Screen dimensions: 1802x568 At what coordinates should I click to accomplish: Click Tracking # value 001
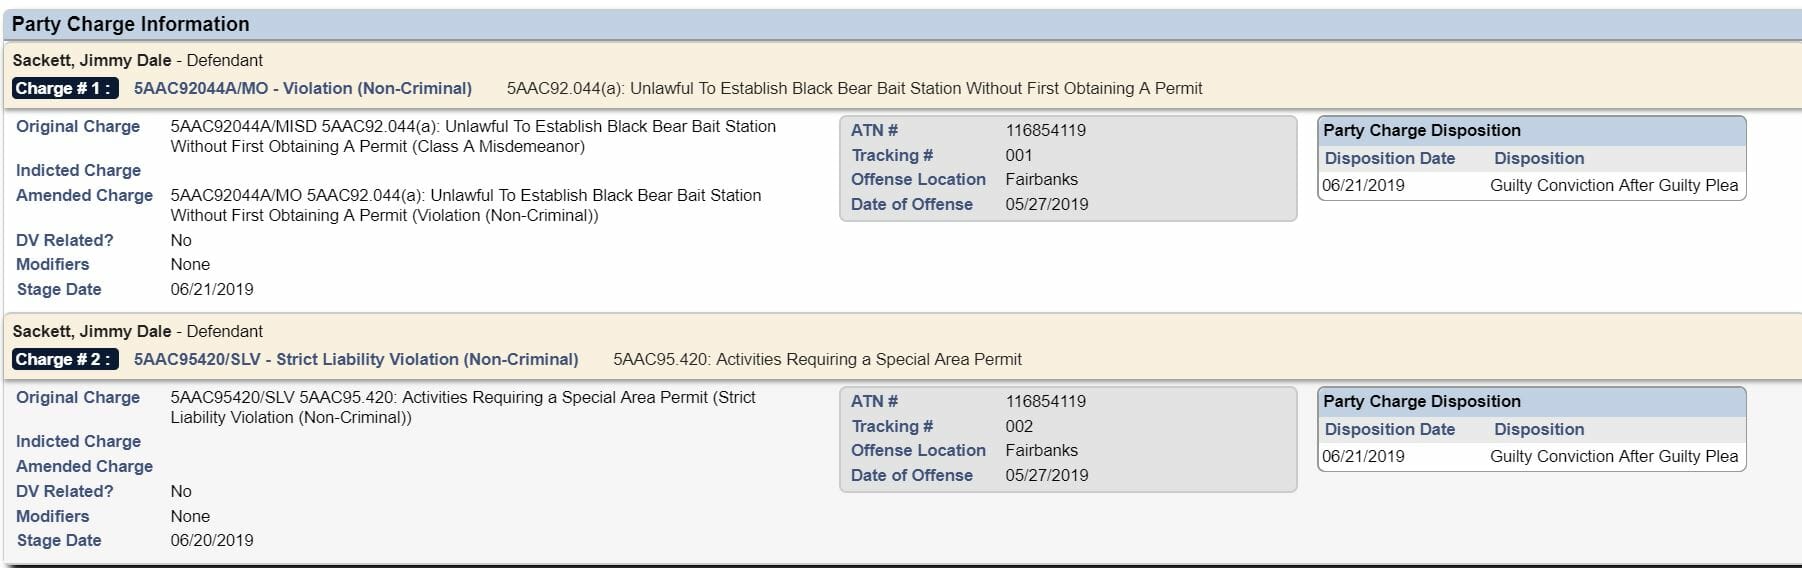1019,155
